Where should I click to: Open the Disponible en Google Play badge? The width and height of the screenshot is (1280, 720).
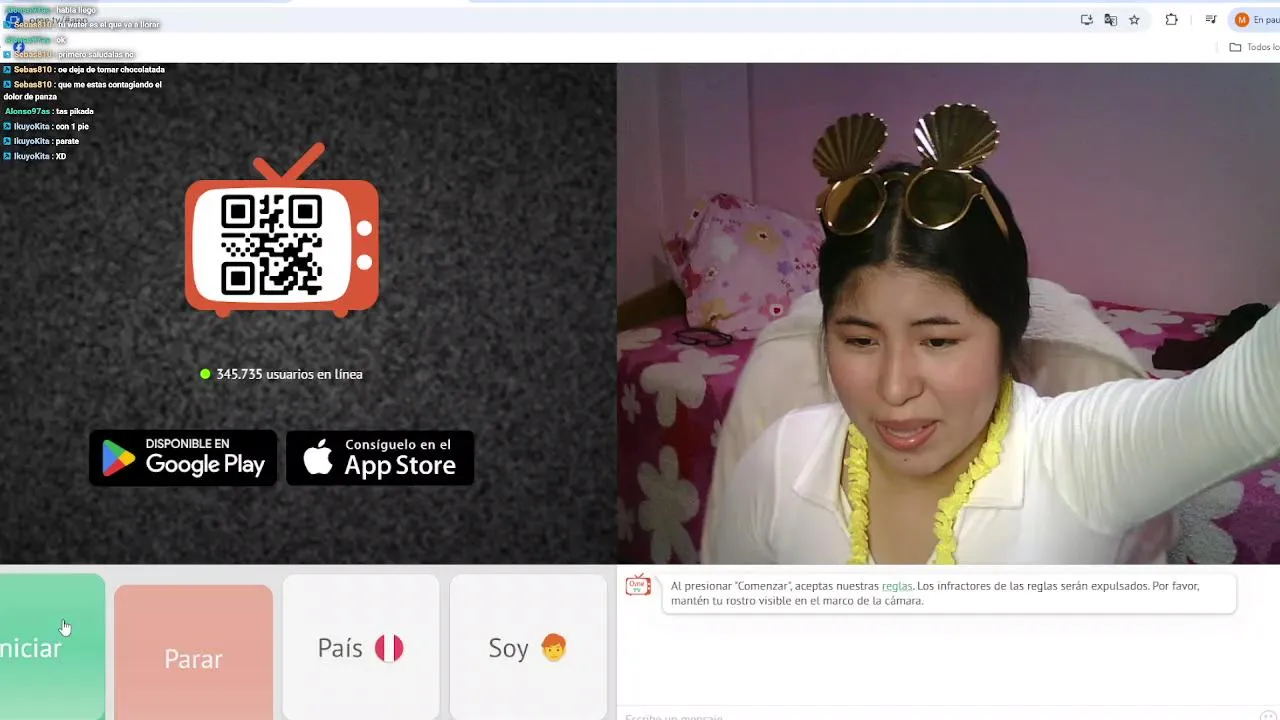pos(183,458)
